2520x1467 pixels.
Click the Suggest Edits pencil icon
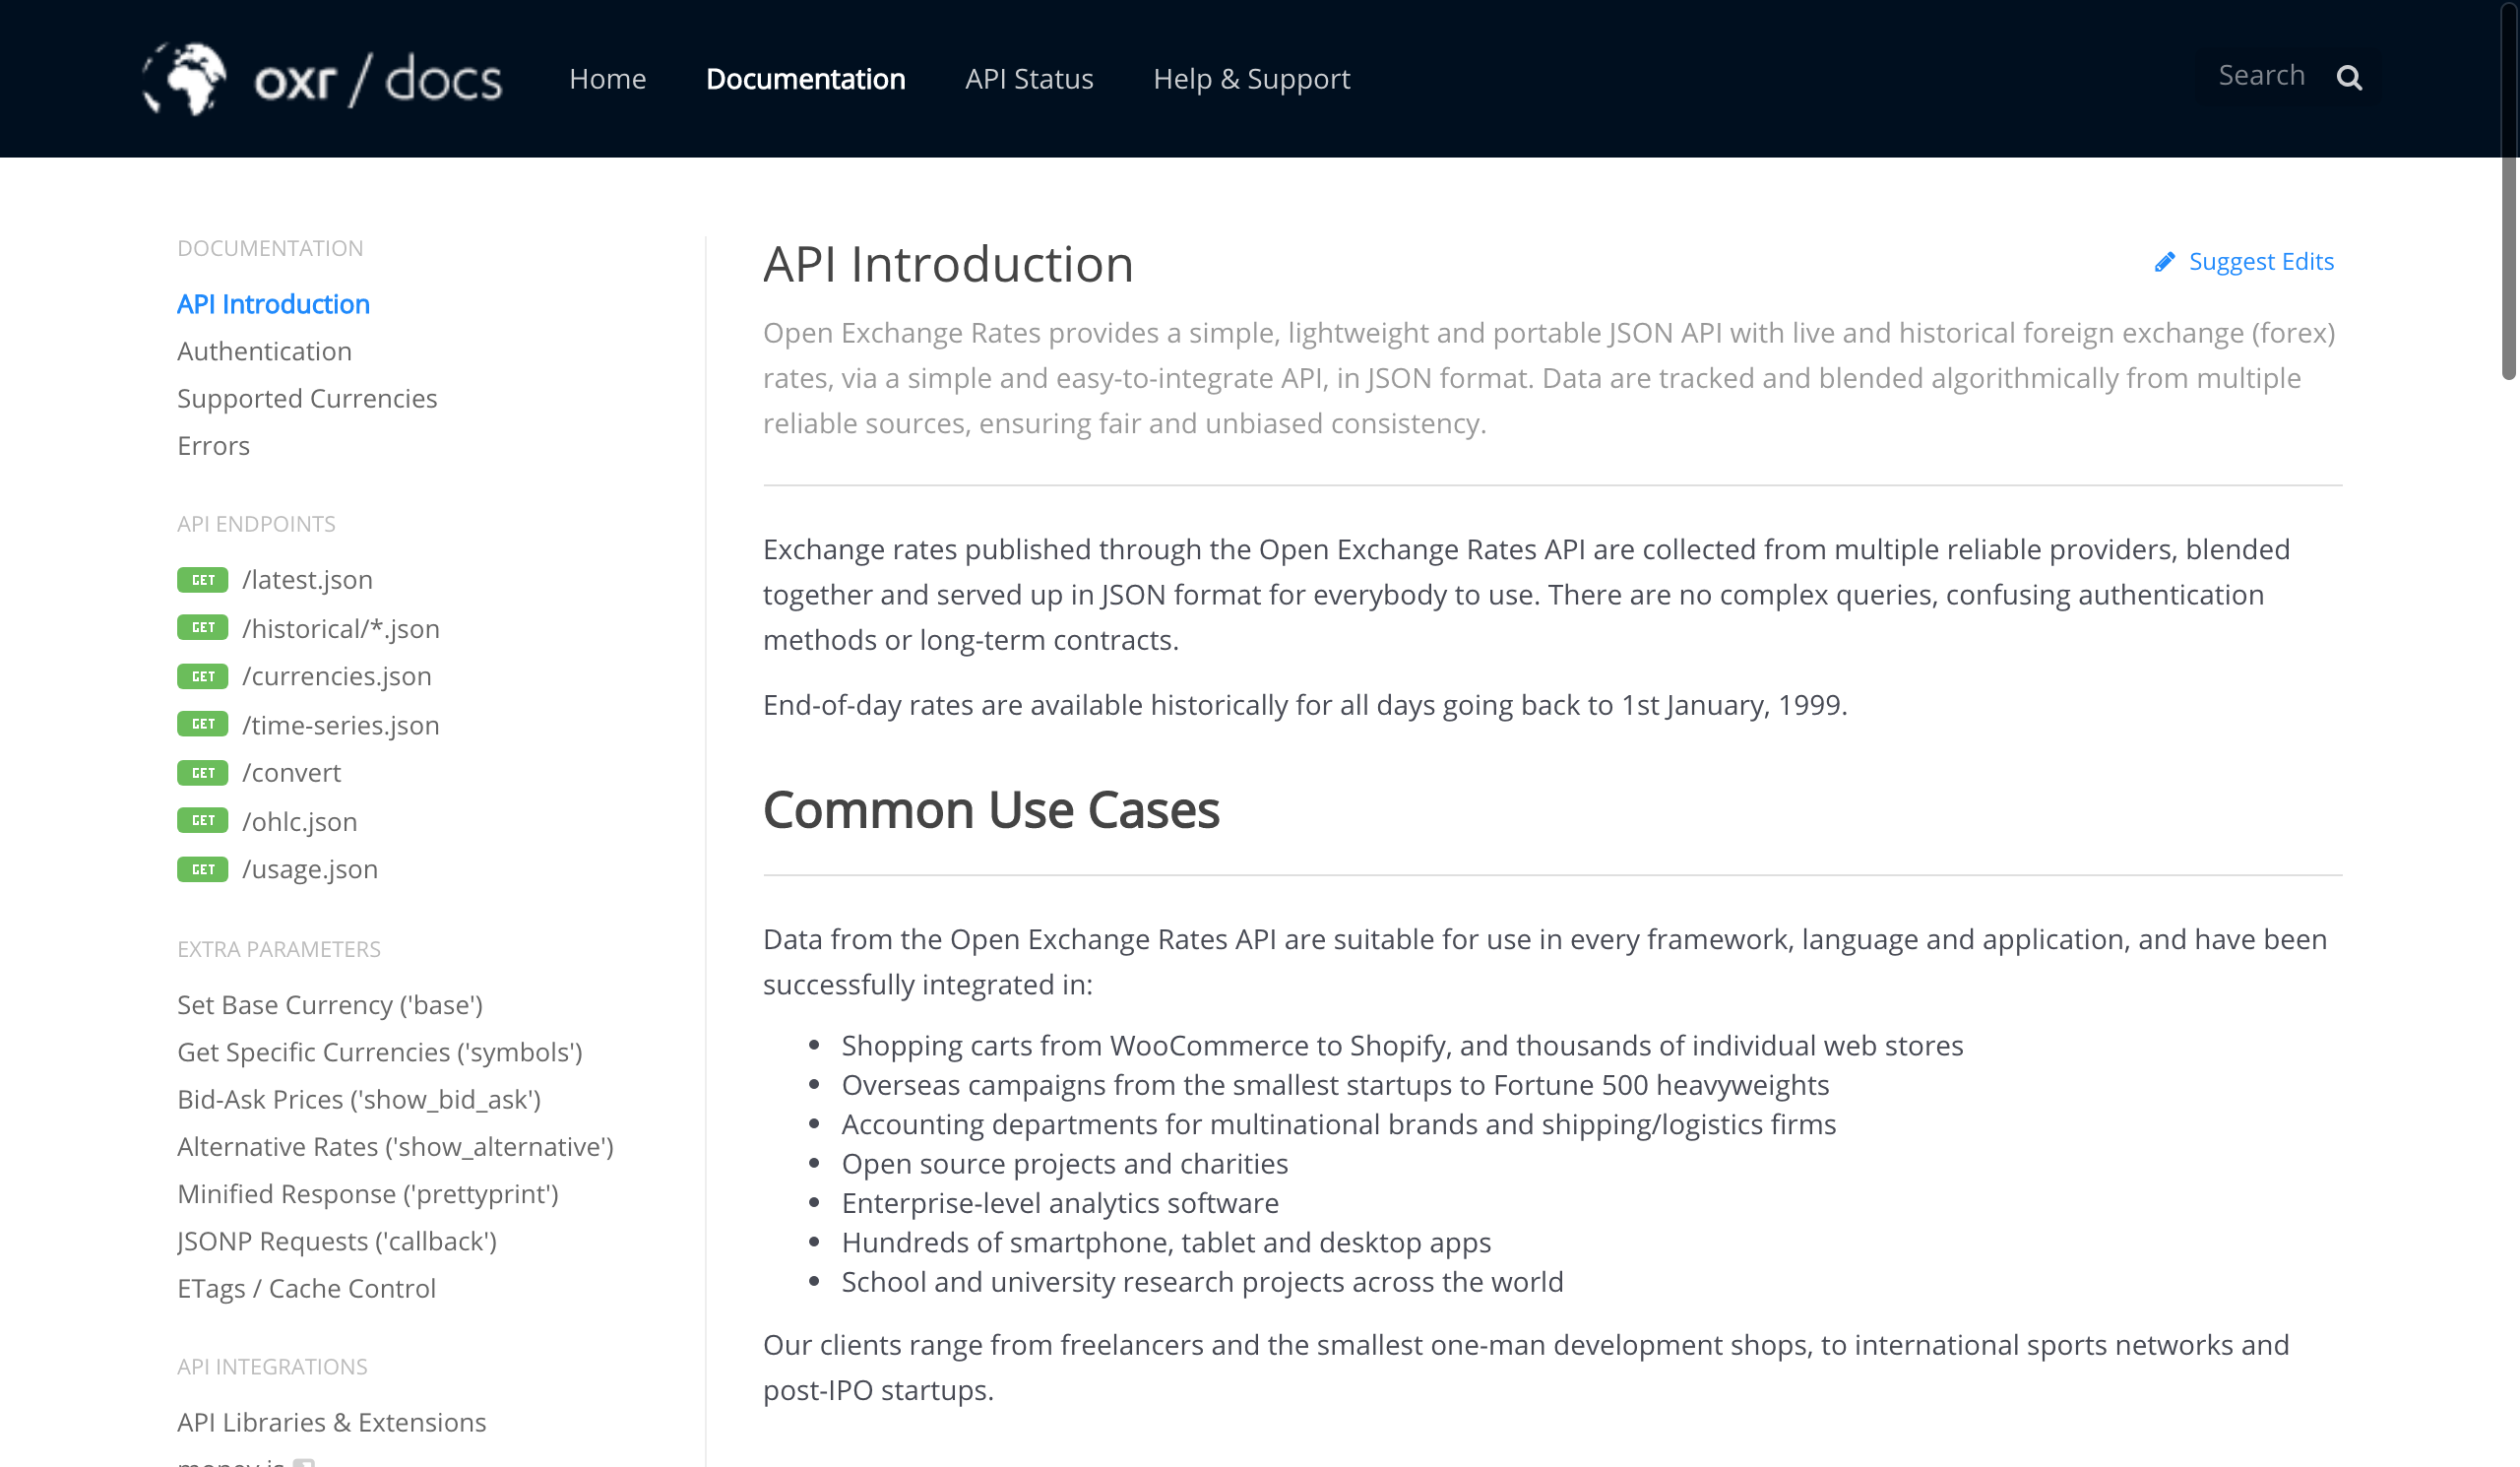point(2165,262)
